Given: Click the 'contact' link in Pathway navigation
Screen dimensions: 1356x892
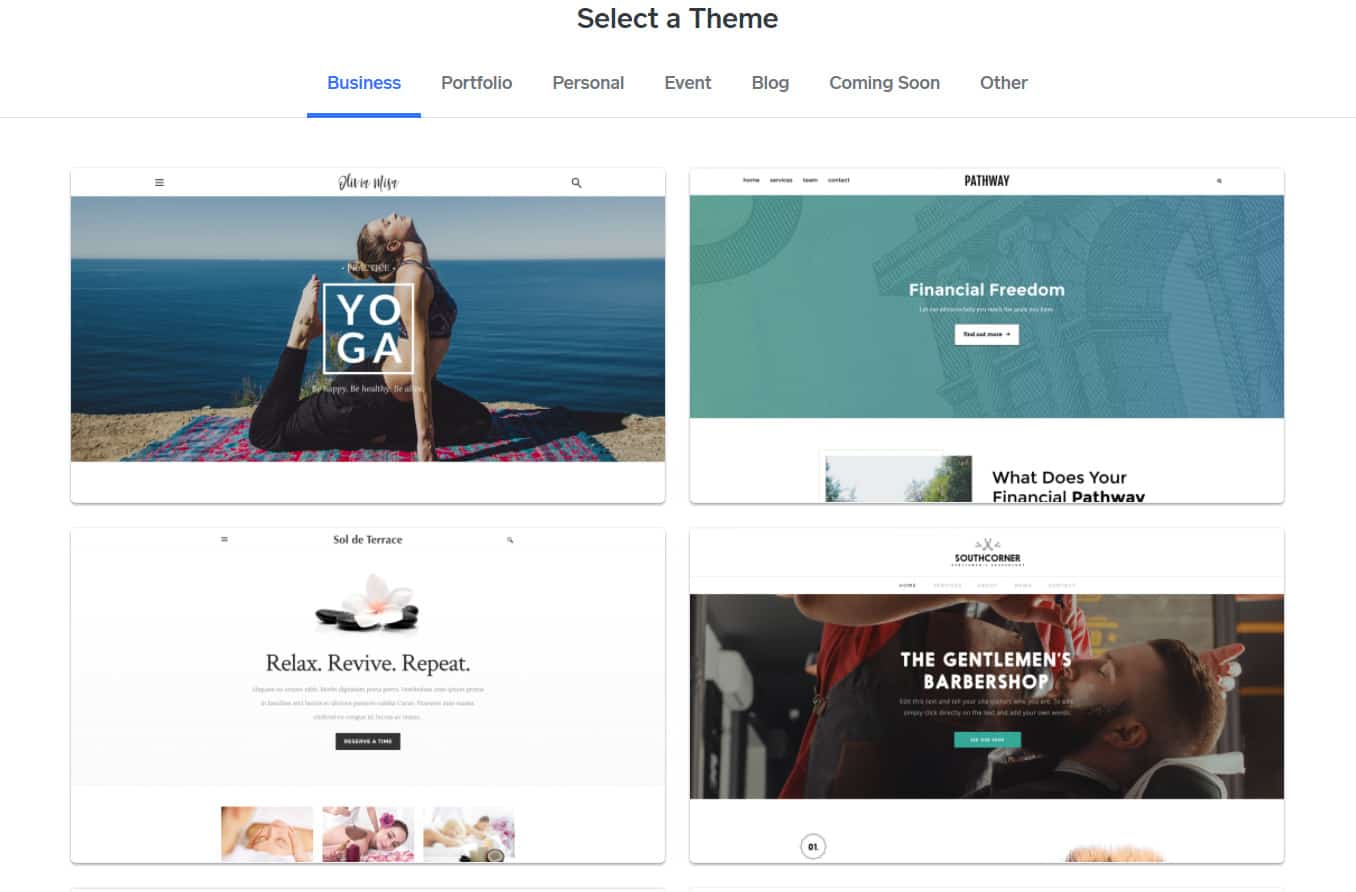Looking at the screenshot, I should pos(839,180).
